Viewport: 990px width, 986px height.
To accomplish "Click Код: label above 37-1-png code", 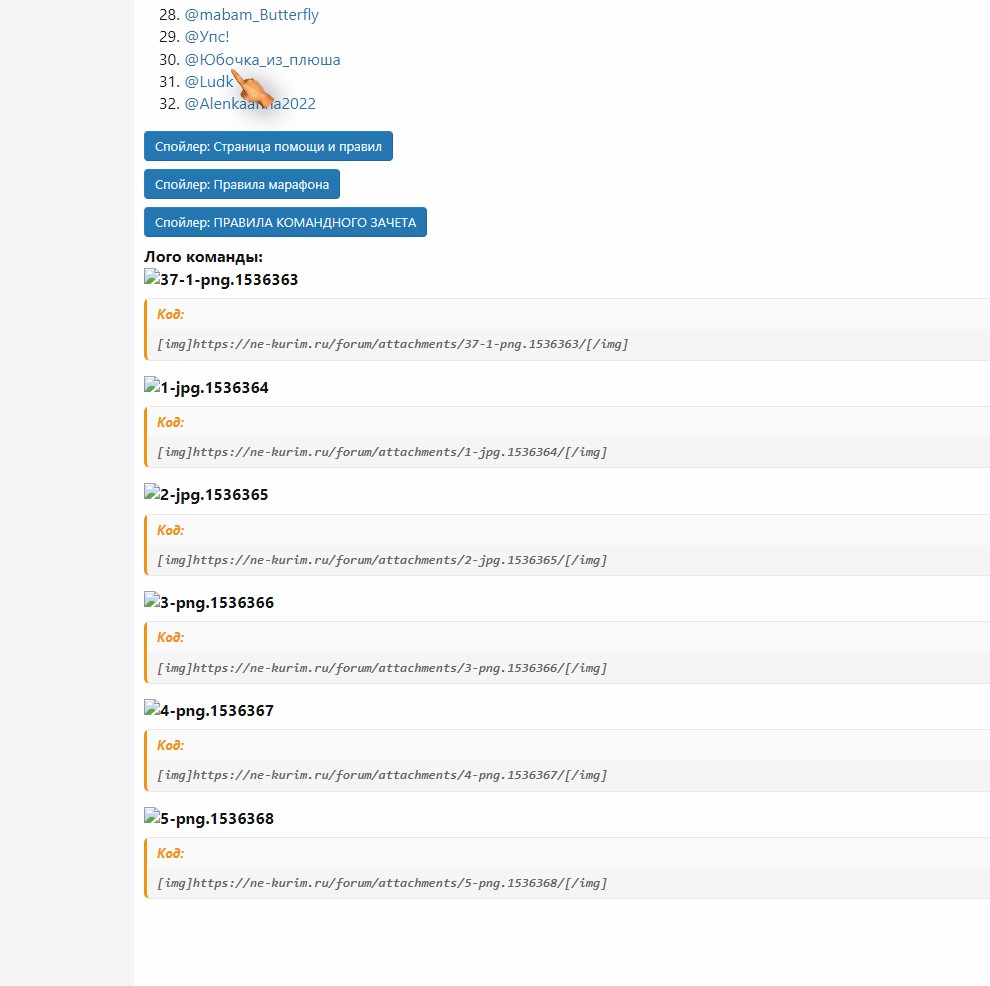I will tap(170, 314).
